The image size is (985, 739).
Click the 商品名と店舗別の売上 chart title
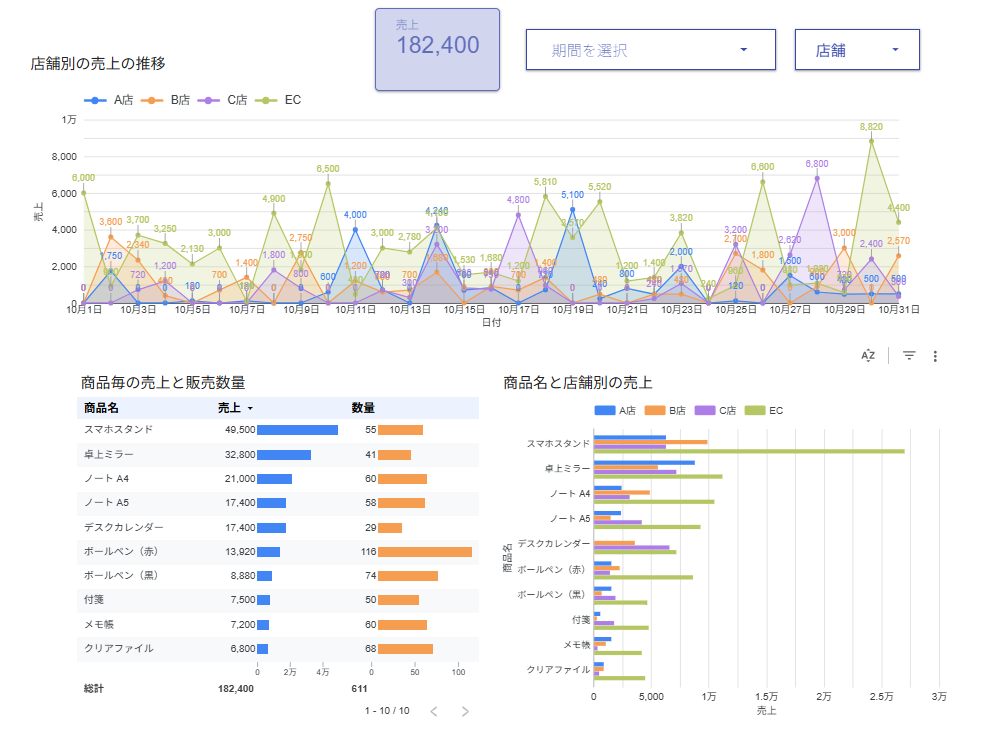tap(577, 382)
